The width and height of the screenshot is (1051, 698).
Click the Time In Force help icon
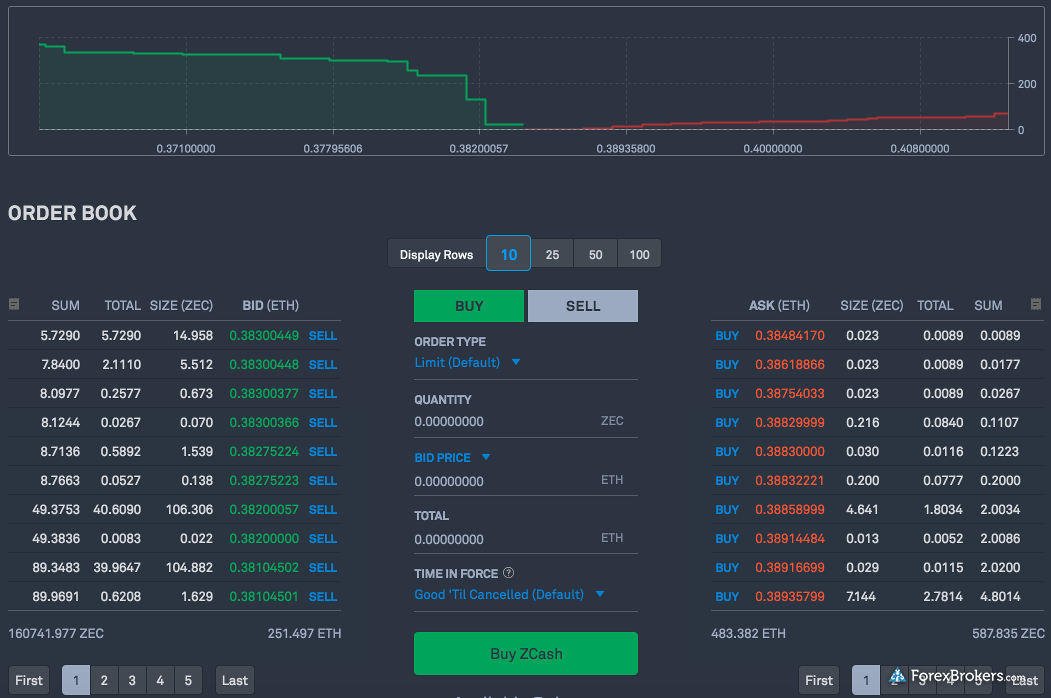509,573
